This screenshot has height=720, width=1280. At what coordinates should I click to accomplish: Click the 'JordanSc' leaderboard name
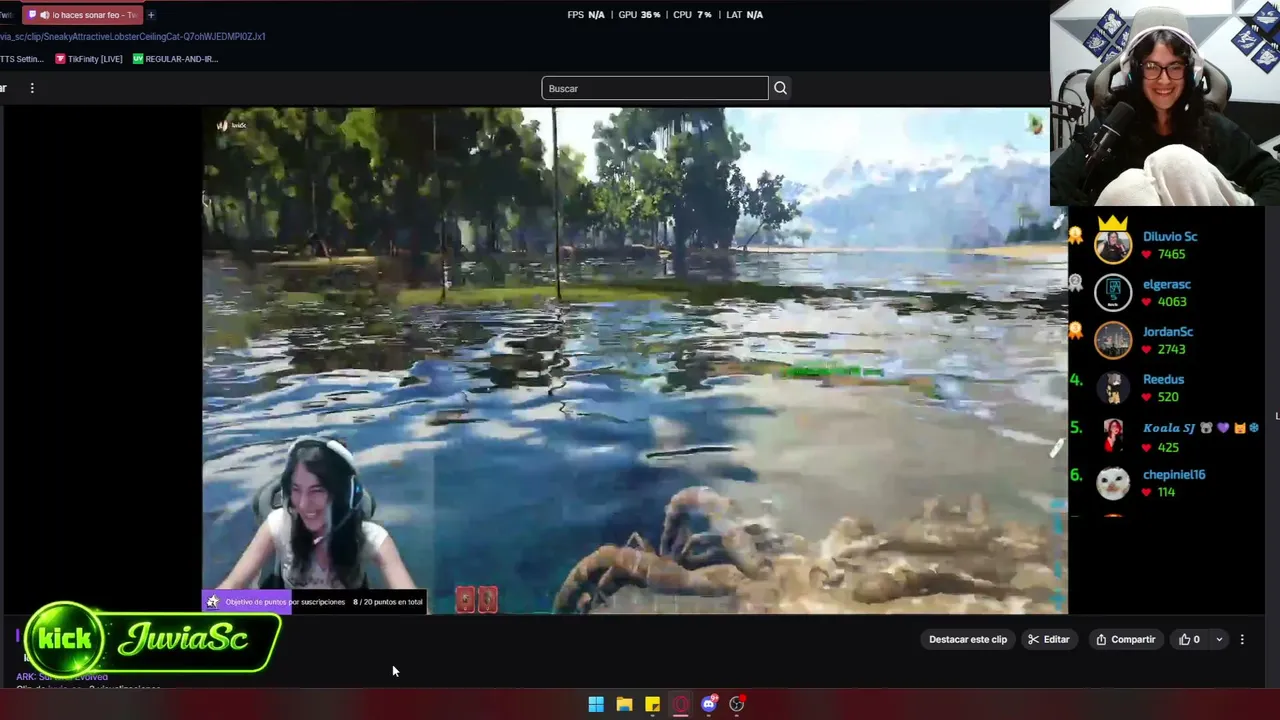click(1168, 332)
